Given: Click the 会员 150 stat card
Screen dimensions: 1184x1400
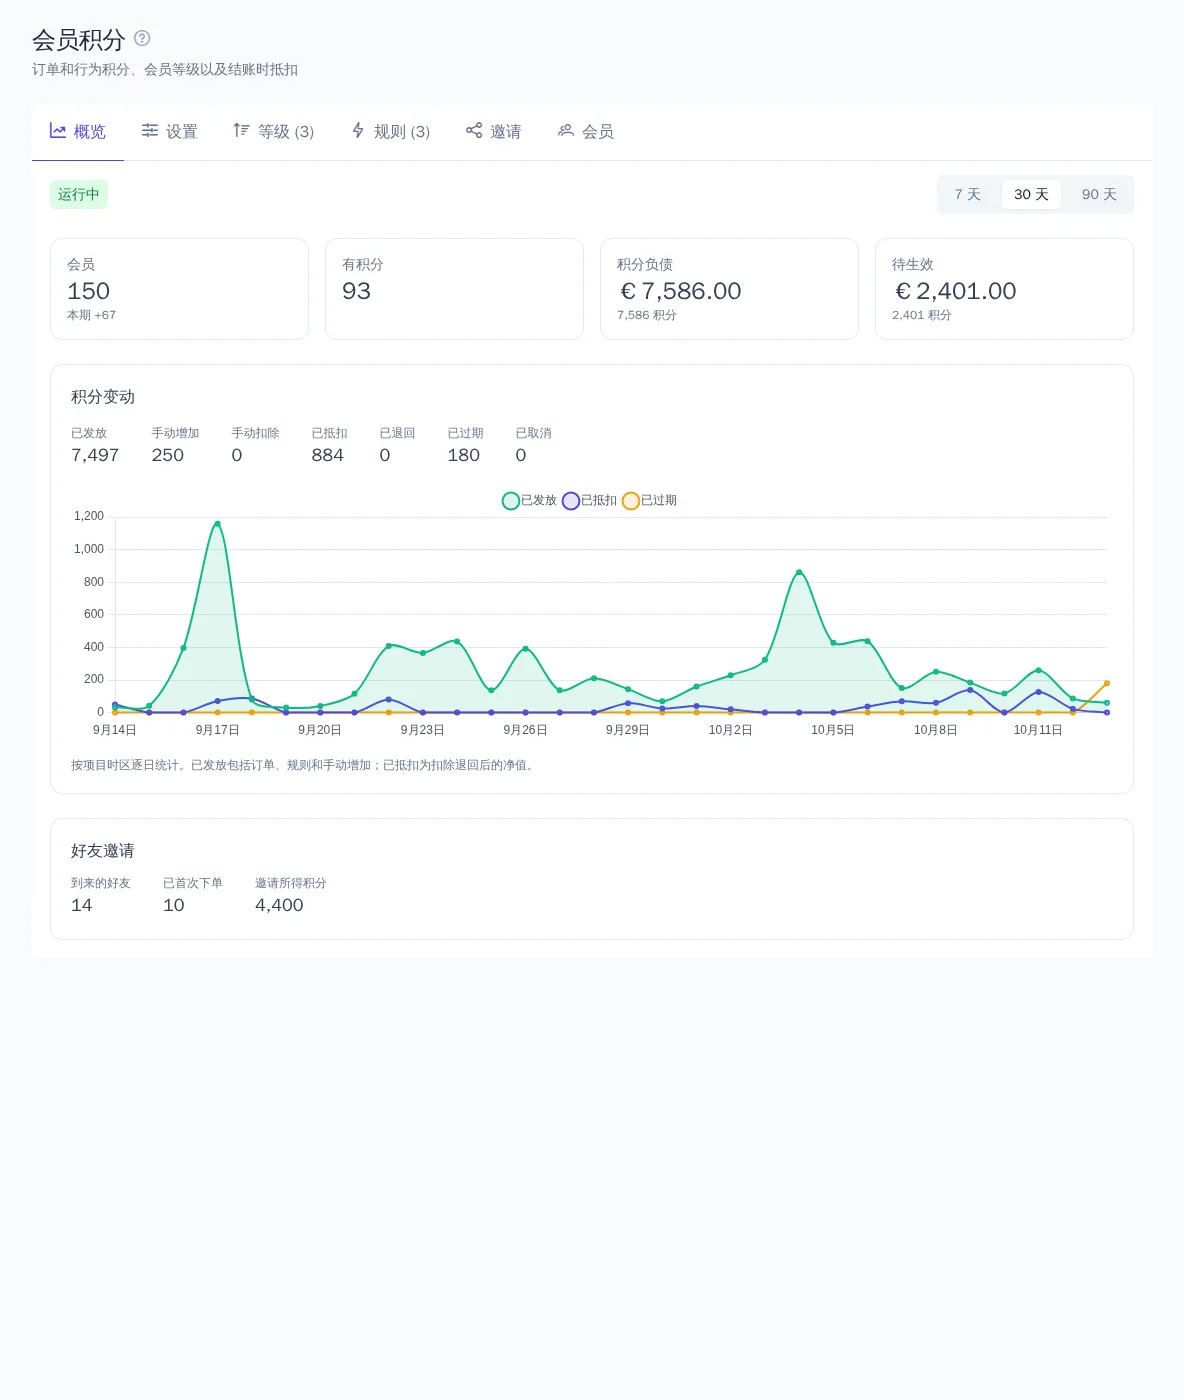Looking at the screenshot, I should click(x=179, y=289).
